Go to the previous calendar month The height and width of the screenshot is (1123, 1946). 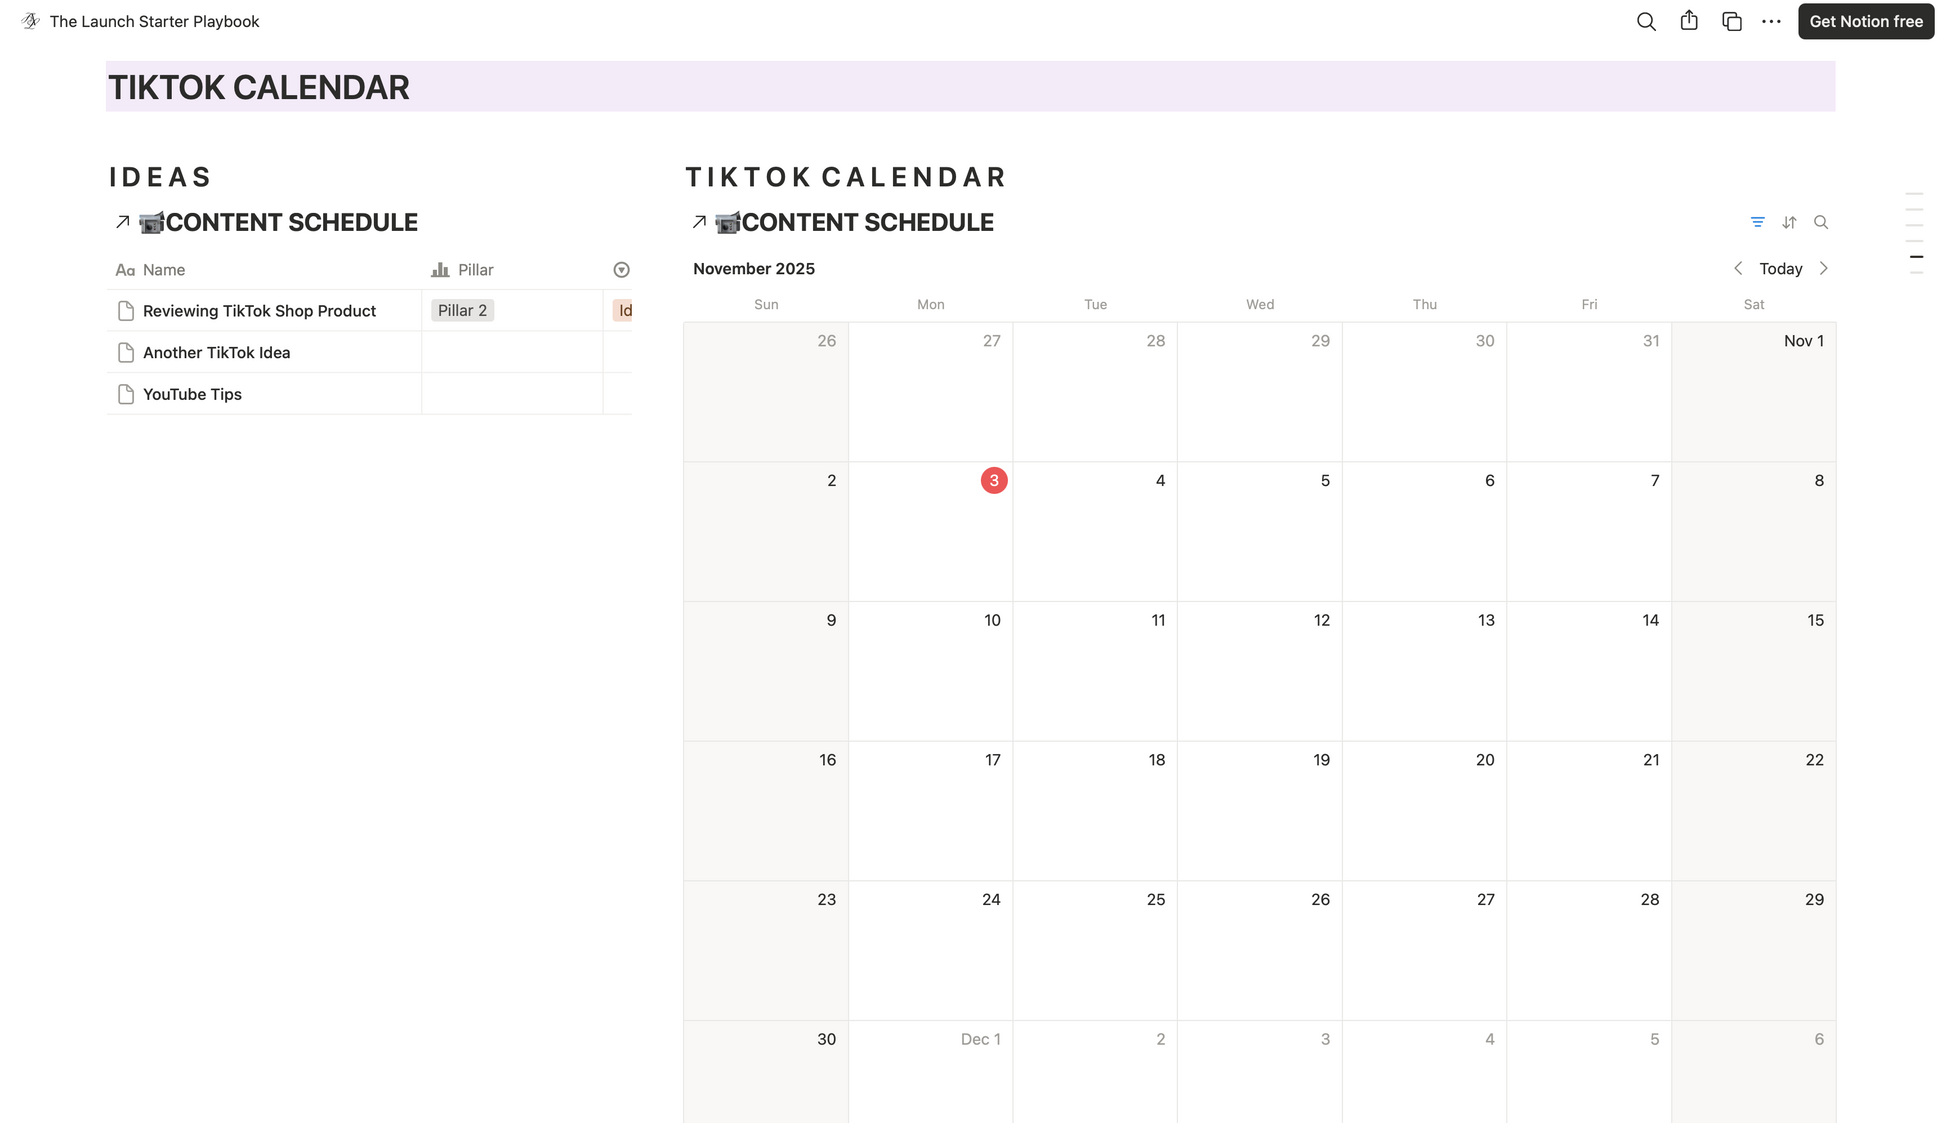[x=1738, y=269]
